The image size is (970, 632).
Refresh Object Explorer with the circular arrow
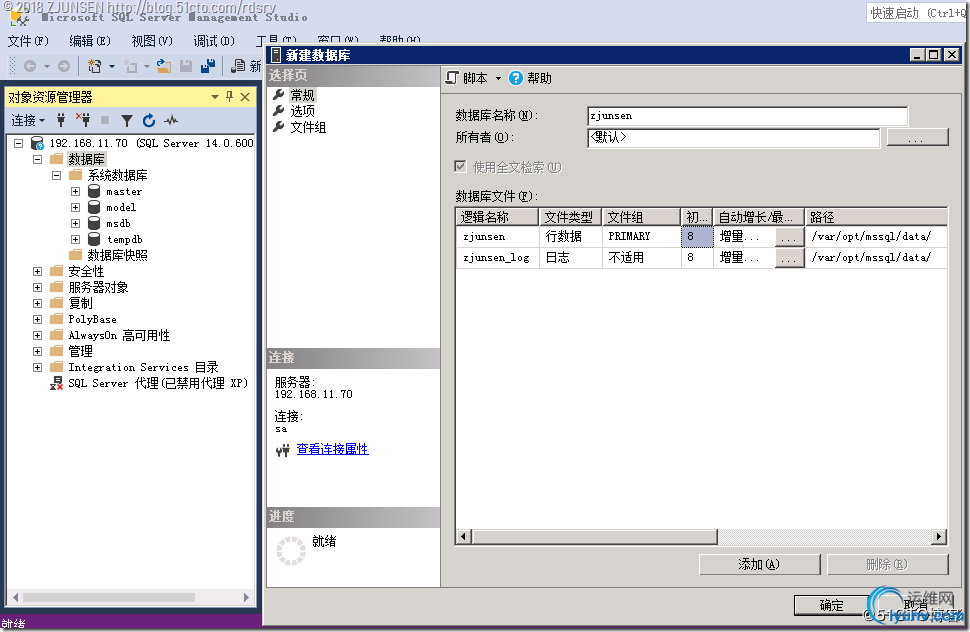[148, 120]
